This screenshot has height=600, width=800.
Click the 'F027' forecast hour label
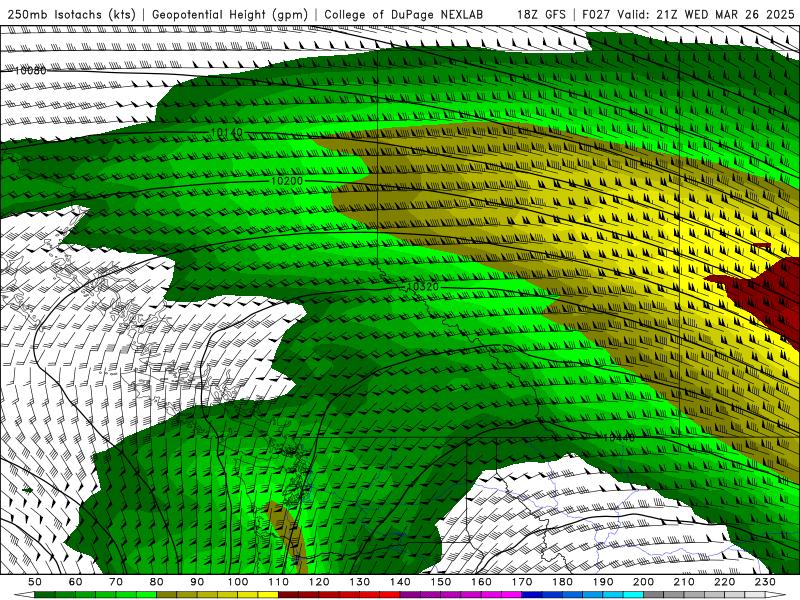pyautogui.click(x=596, y=15)
